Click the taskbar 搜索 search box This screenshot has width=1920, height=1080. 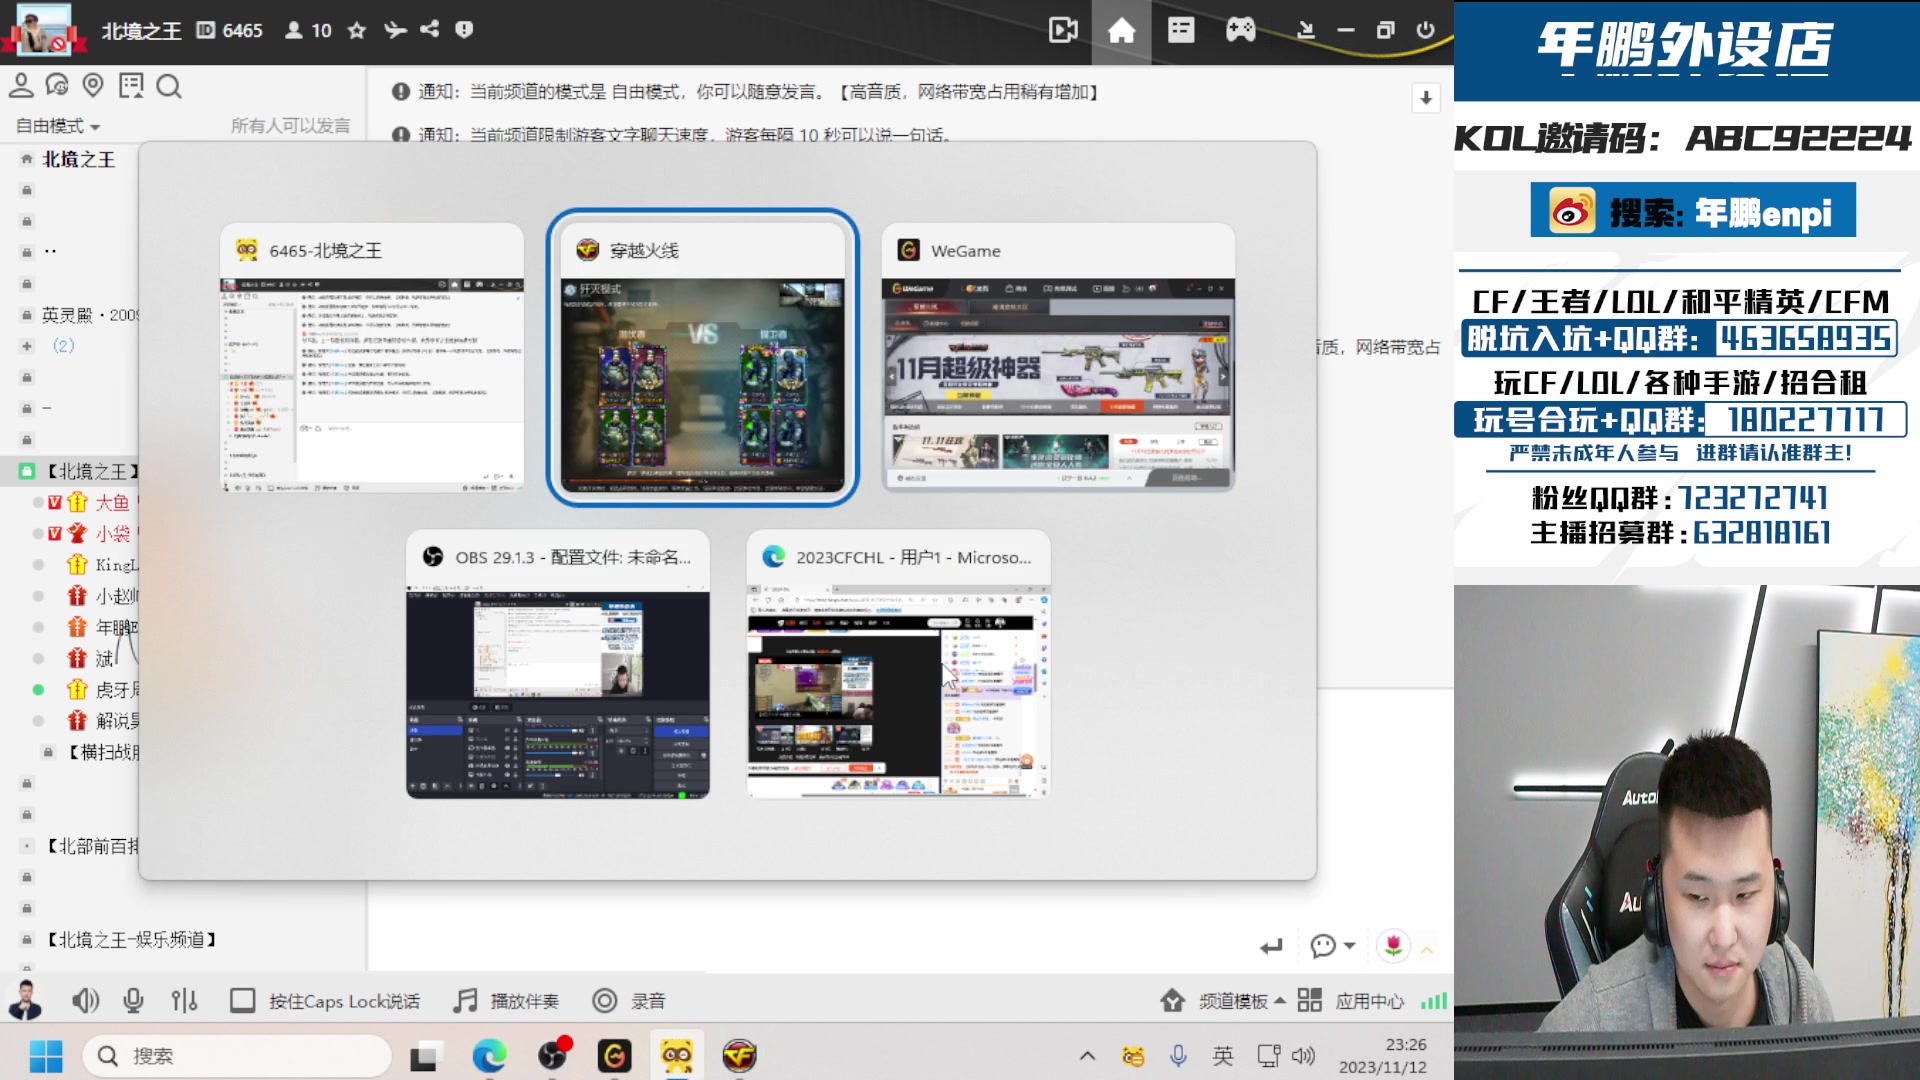237,1056
